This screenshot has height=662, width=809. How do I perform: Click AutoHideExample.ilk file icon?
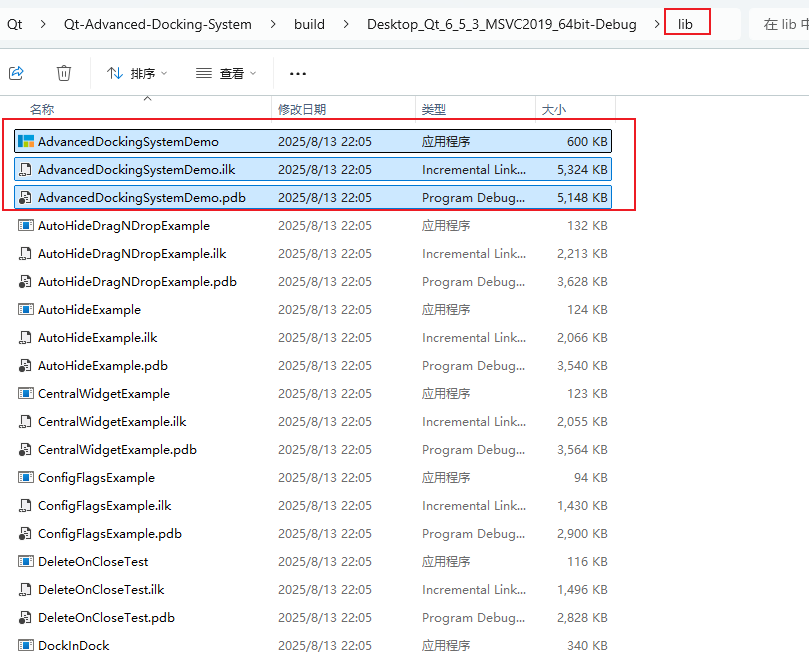(x=25, y=337)
